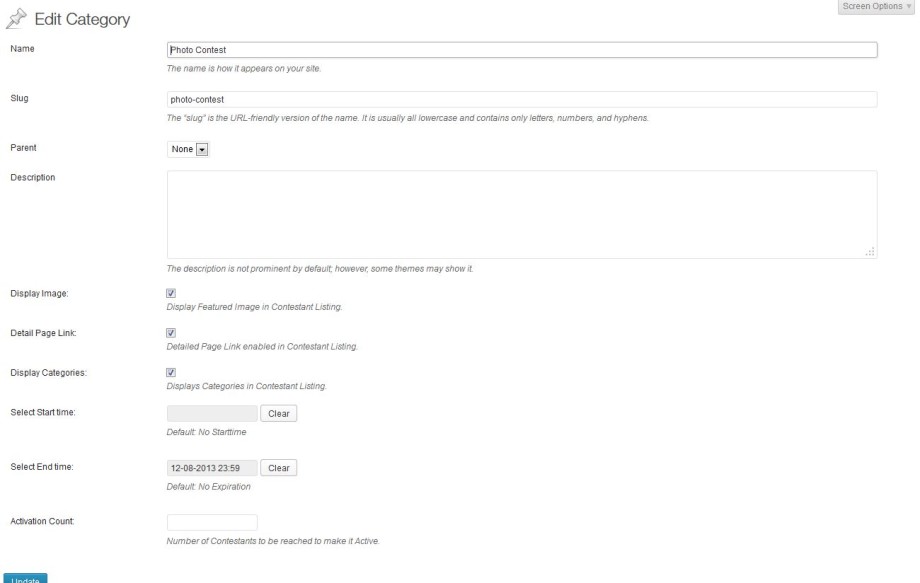This screenshot has height=583, width=920.
Task: Grab the Description textarea resize handle
Action: [870, 252]
